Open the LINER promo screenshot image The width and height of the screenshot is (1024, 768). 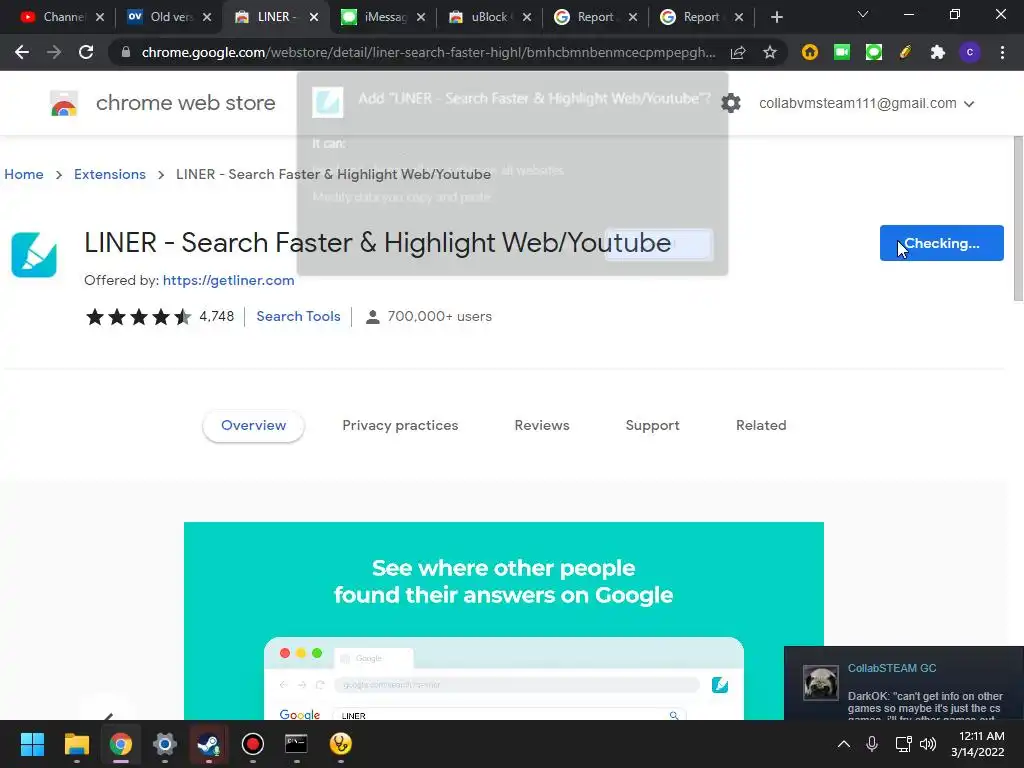504,620
